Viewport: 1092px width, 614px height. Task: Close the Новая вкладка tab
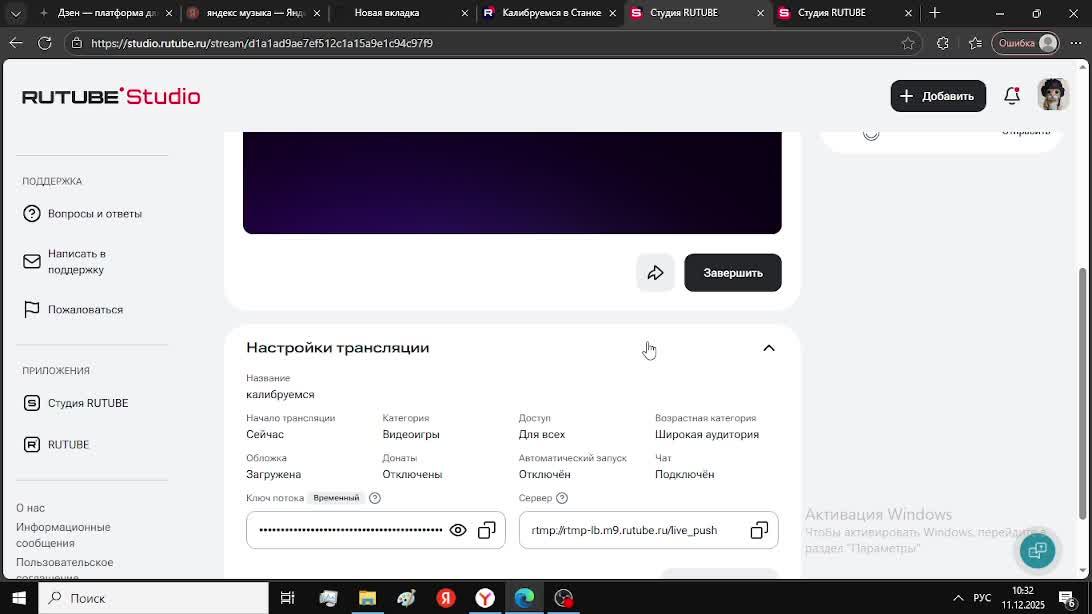click(465, 13)
